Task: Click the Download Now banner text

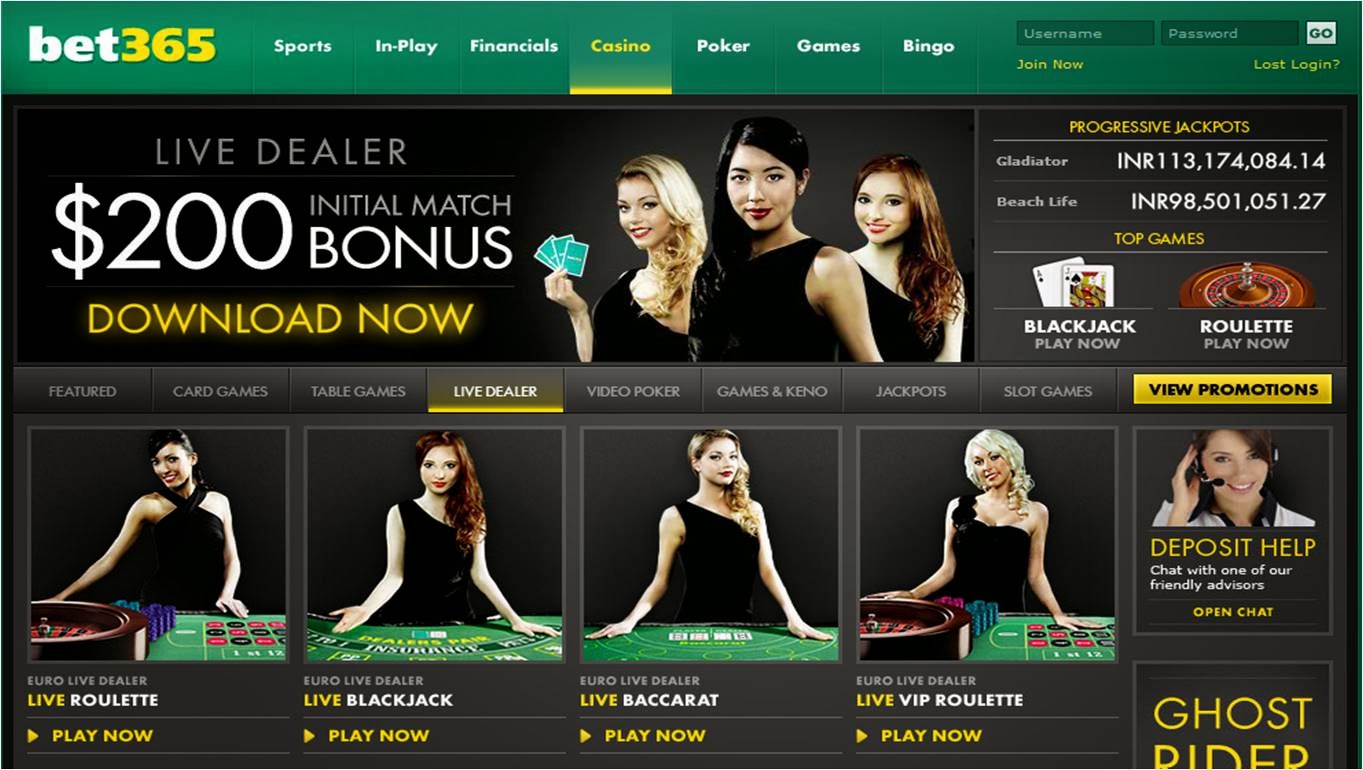Action: pyautogui.click(x=280, y=319)
